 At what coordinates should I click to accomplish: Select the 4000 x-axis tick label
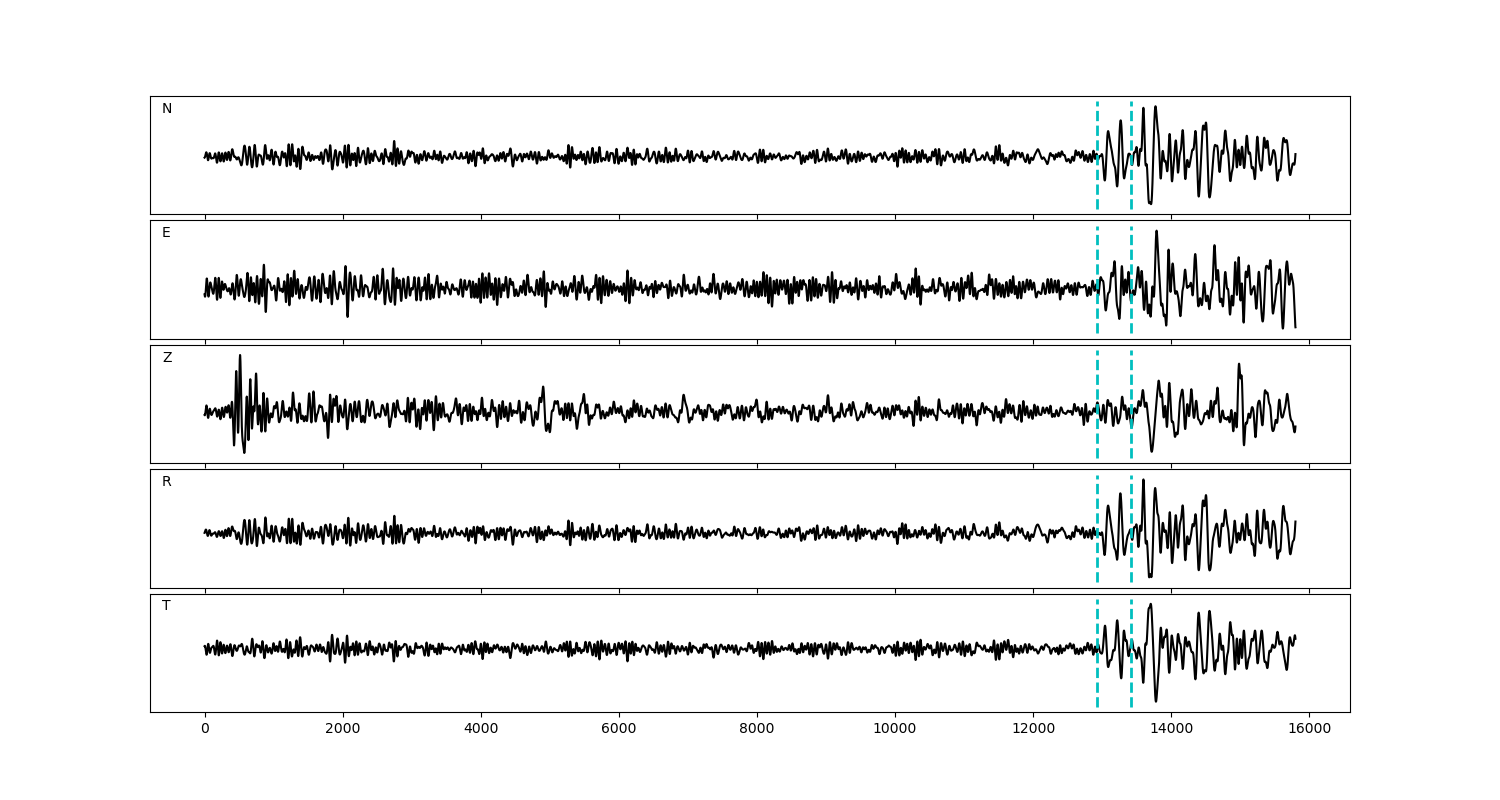pos(481,730)
